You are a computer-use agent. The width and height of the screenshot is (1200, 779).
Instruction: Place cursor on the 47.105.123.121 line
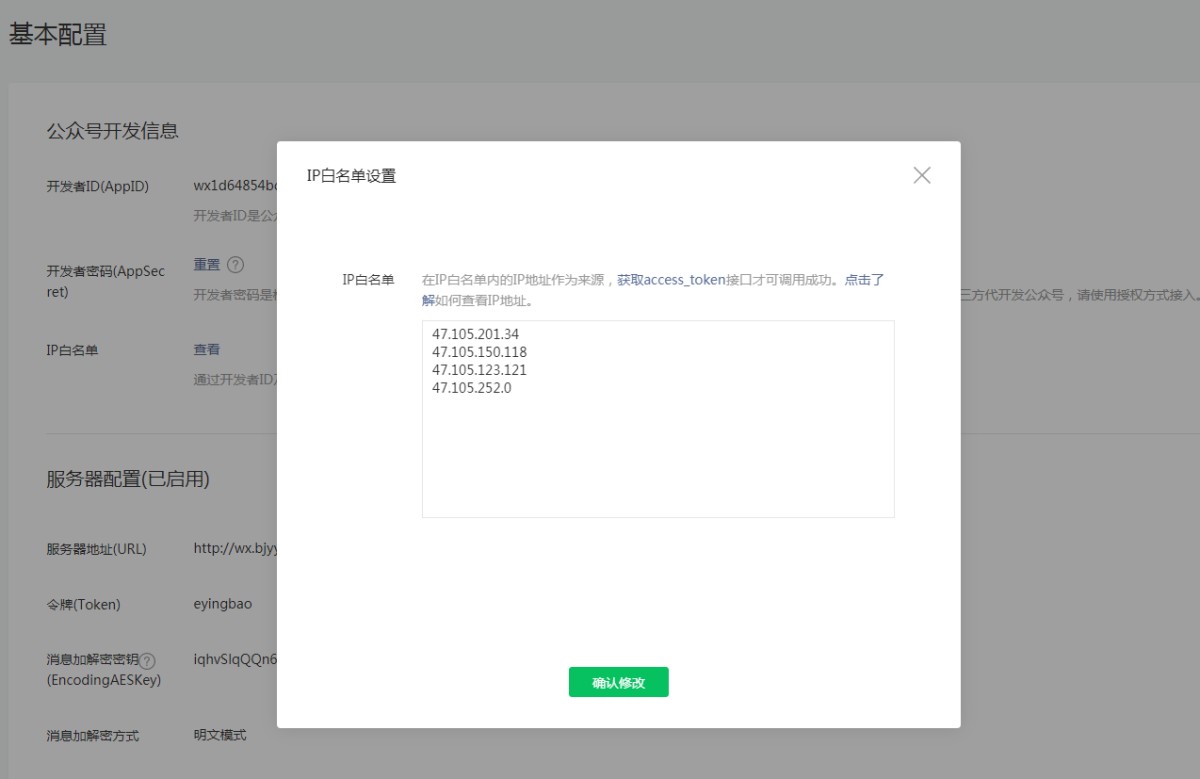(x=479, y=370)
